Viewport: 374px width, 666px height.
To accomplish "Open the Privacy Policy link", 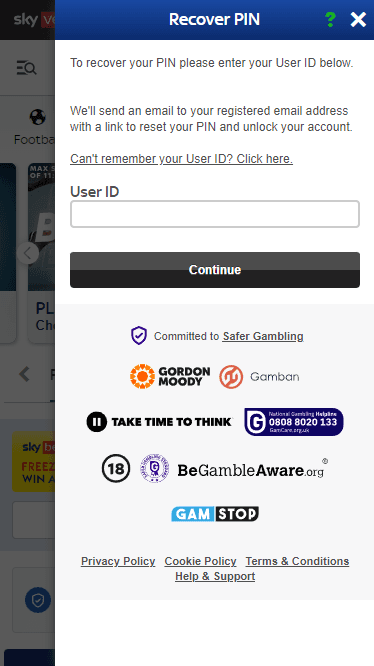I will (118, 561).
